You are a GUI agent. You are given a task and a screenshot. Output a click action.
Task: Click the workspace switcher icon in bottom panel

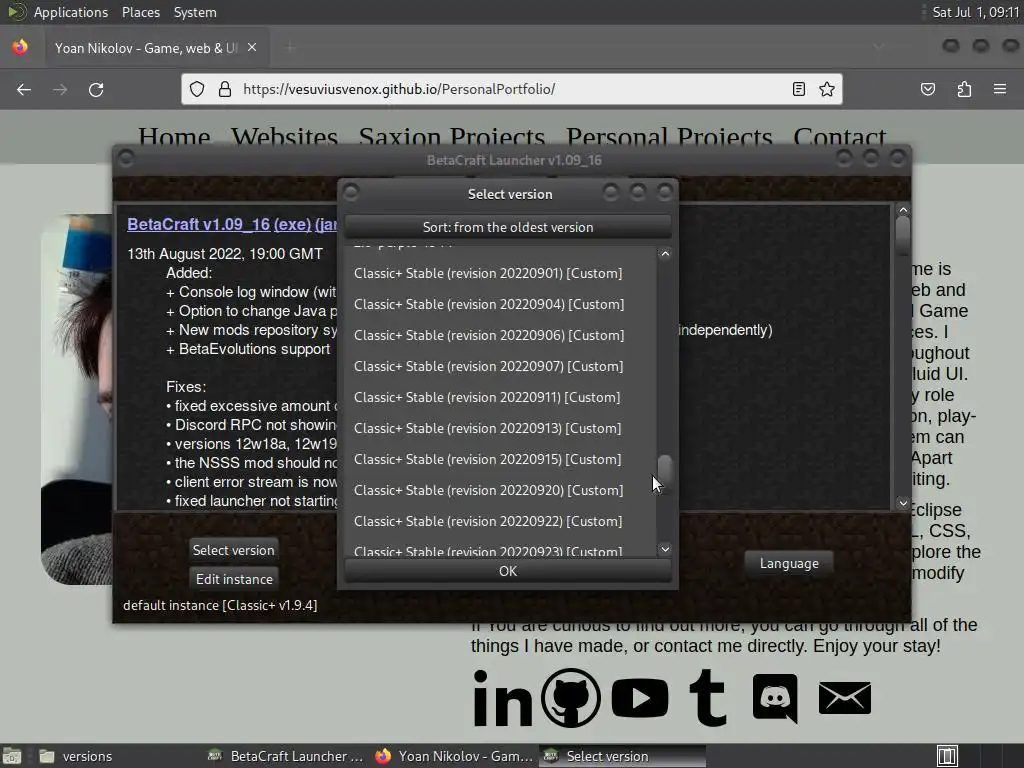[x=947, y=756]
